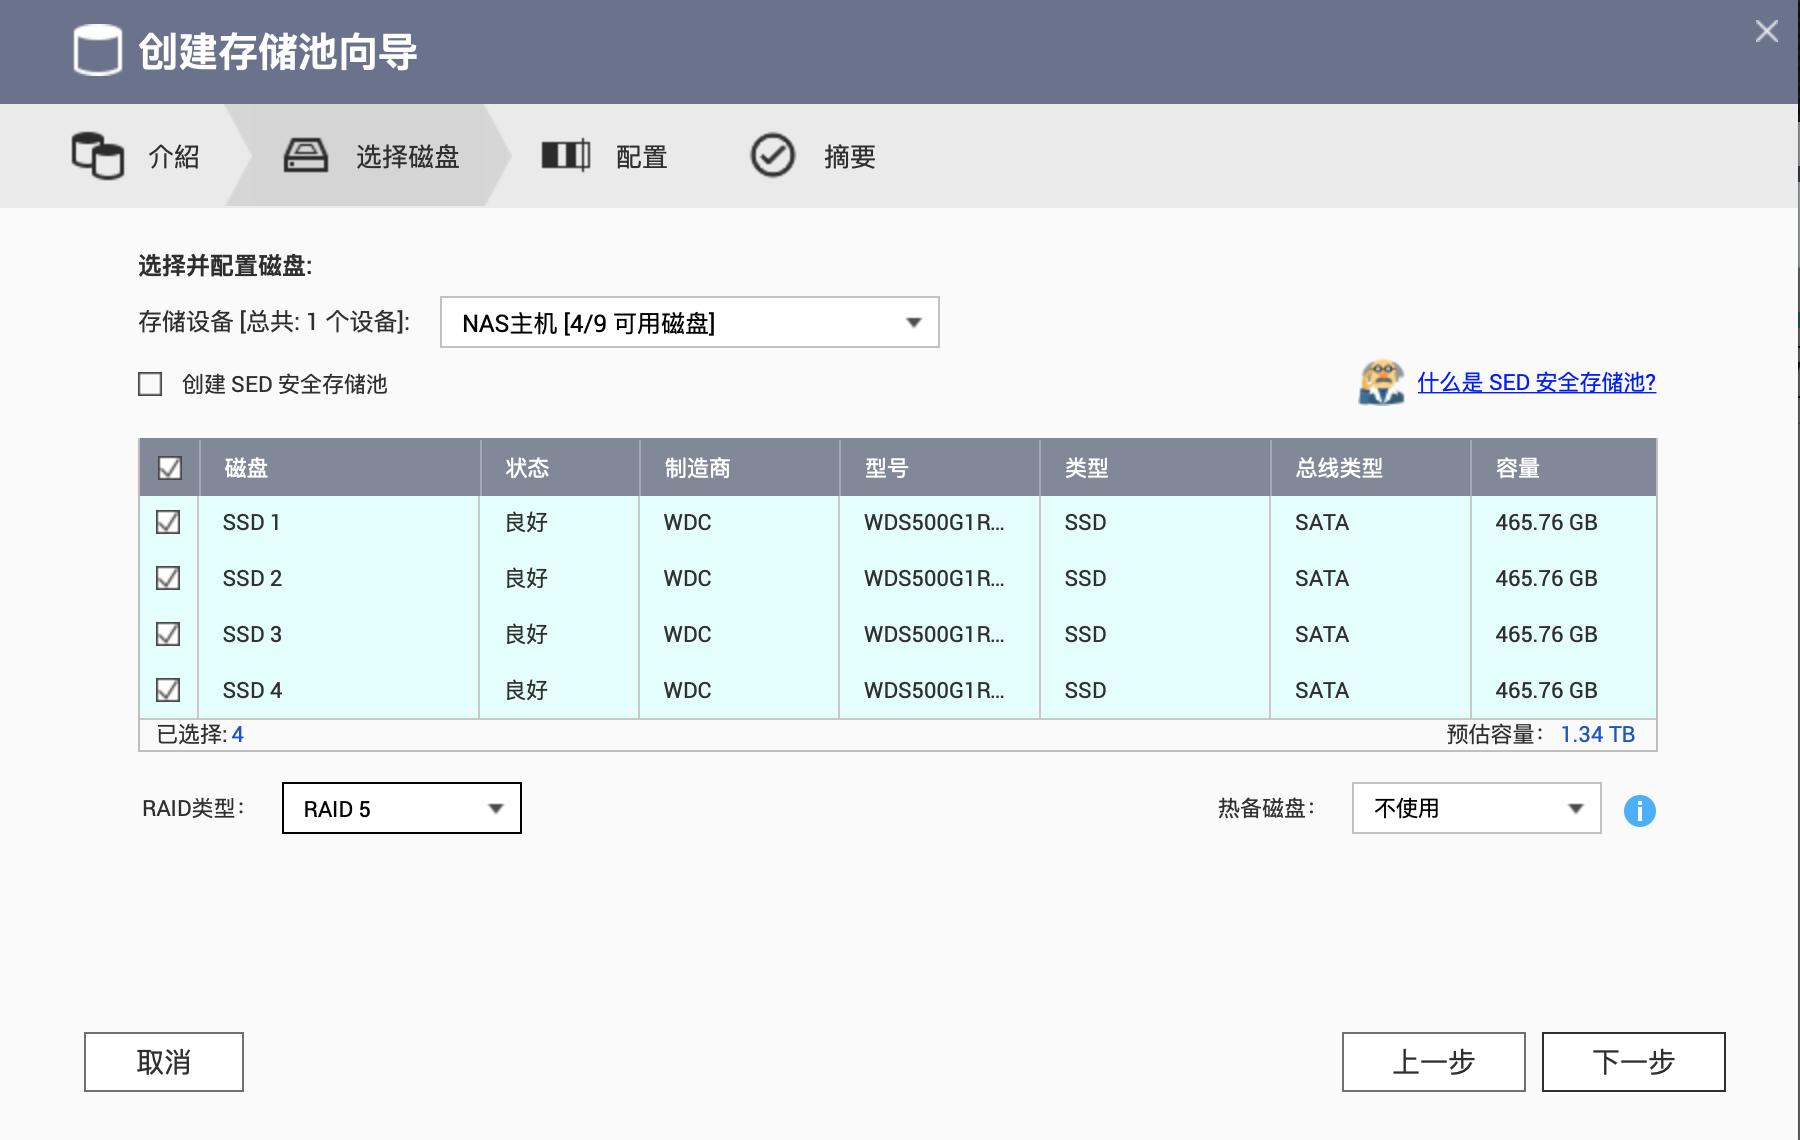The width and height of the screenshot is (1800, 1140).
Task: Open the 什么是 SED 安全存储池 link
Action: tap(1535, 383)
